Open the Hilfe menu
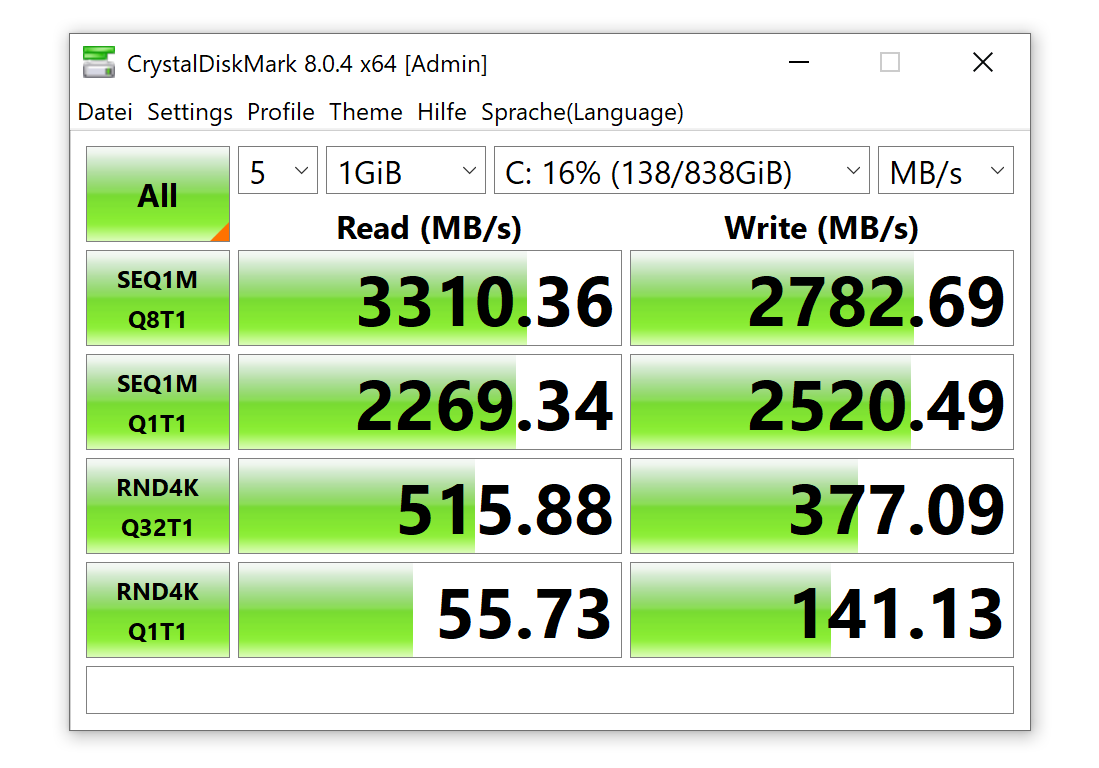 point(442,112)
